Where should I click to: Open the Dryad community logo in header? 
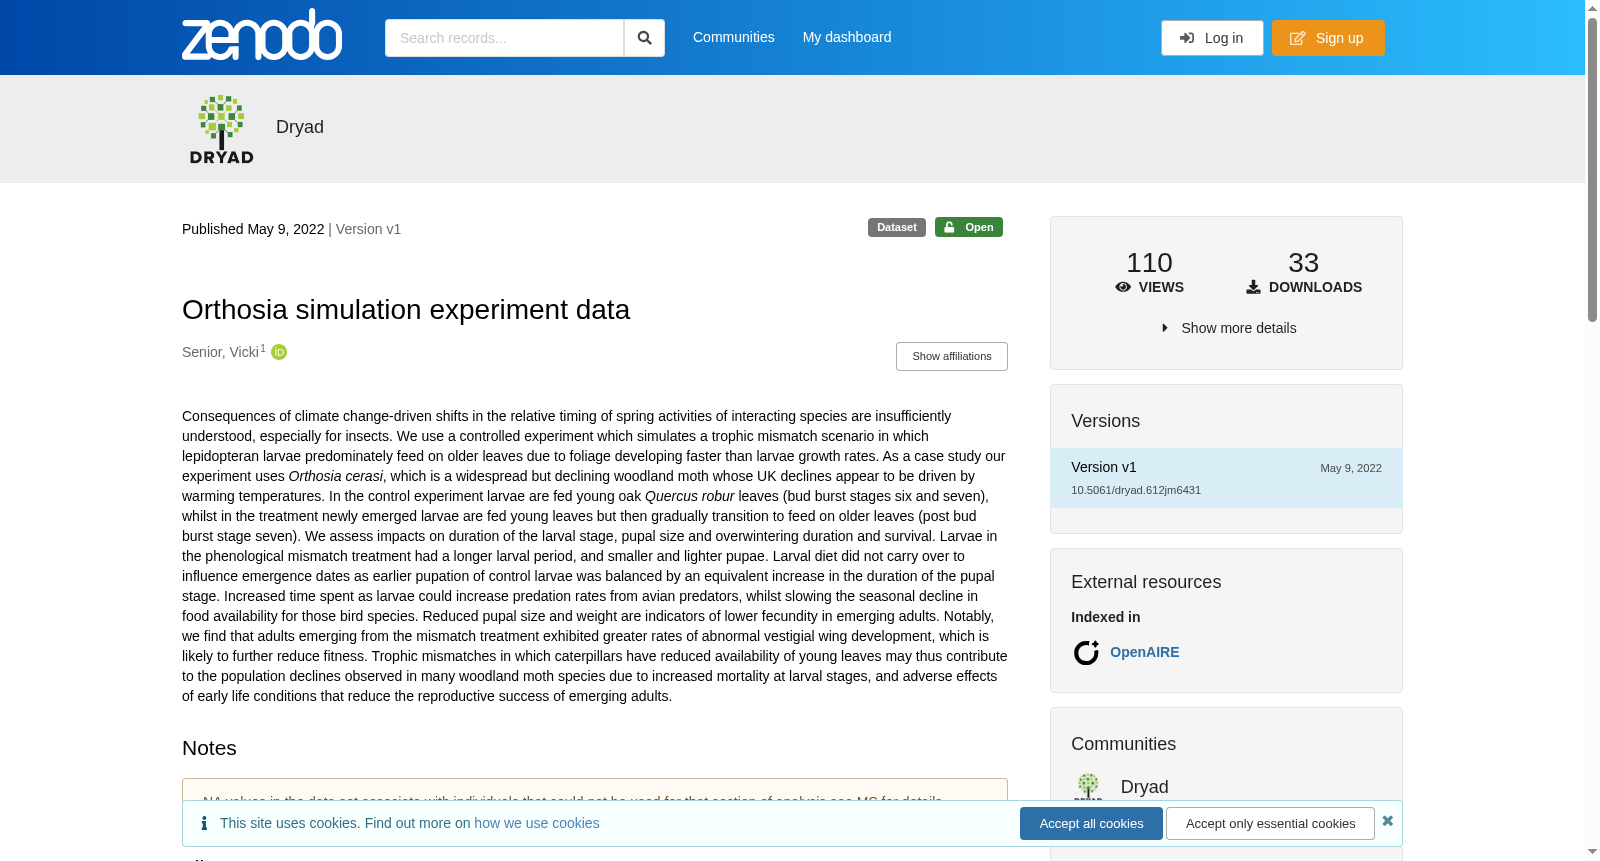222,129
